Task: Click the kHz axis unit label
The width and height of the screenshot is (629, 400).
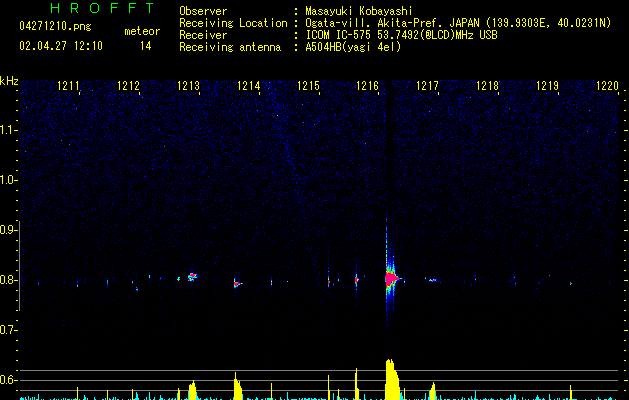Action: click(x=9, y=81)
